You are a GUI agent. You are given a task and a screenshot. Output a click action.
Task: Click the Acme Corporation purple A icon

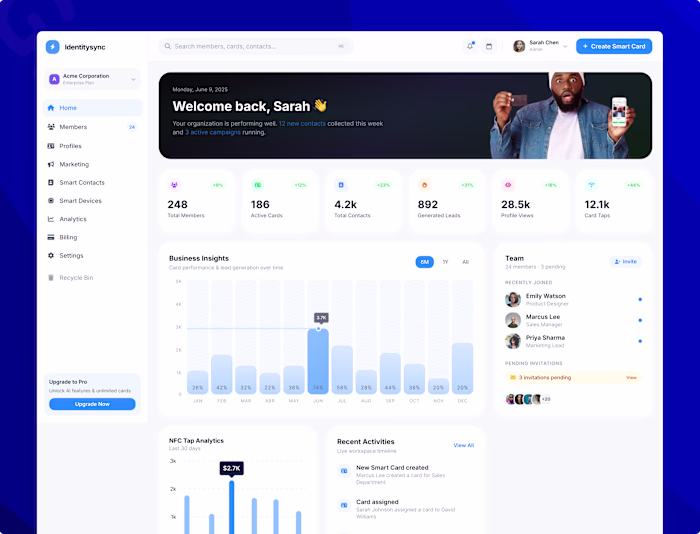(x=54, y=79)
